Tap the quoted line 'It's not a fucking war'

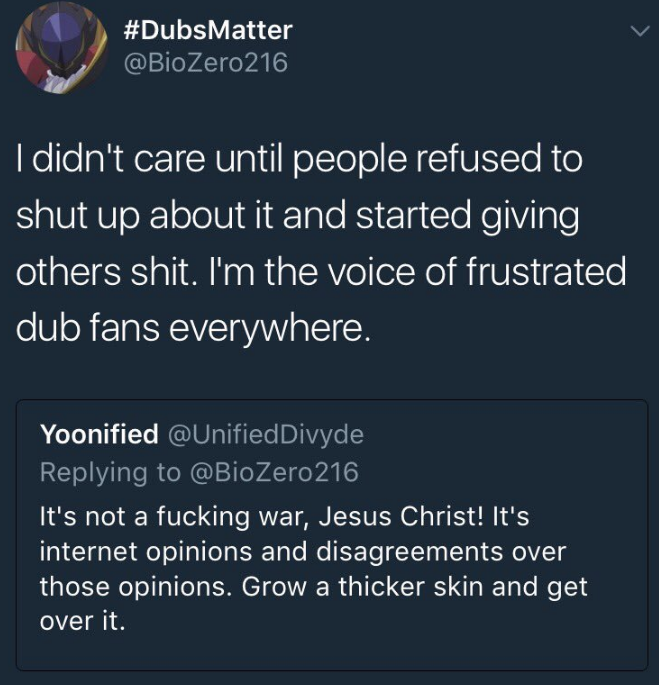tap(284, 516)
